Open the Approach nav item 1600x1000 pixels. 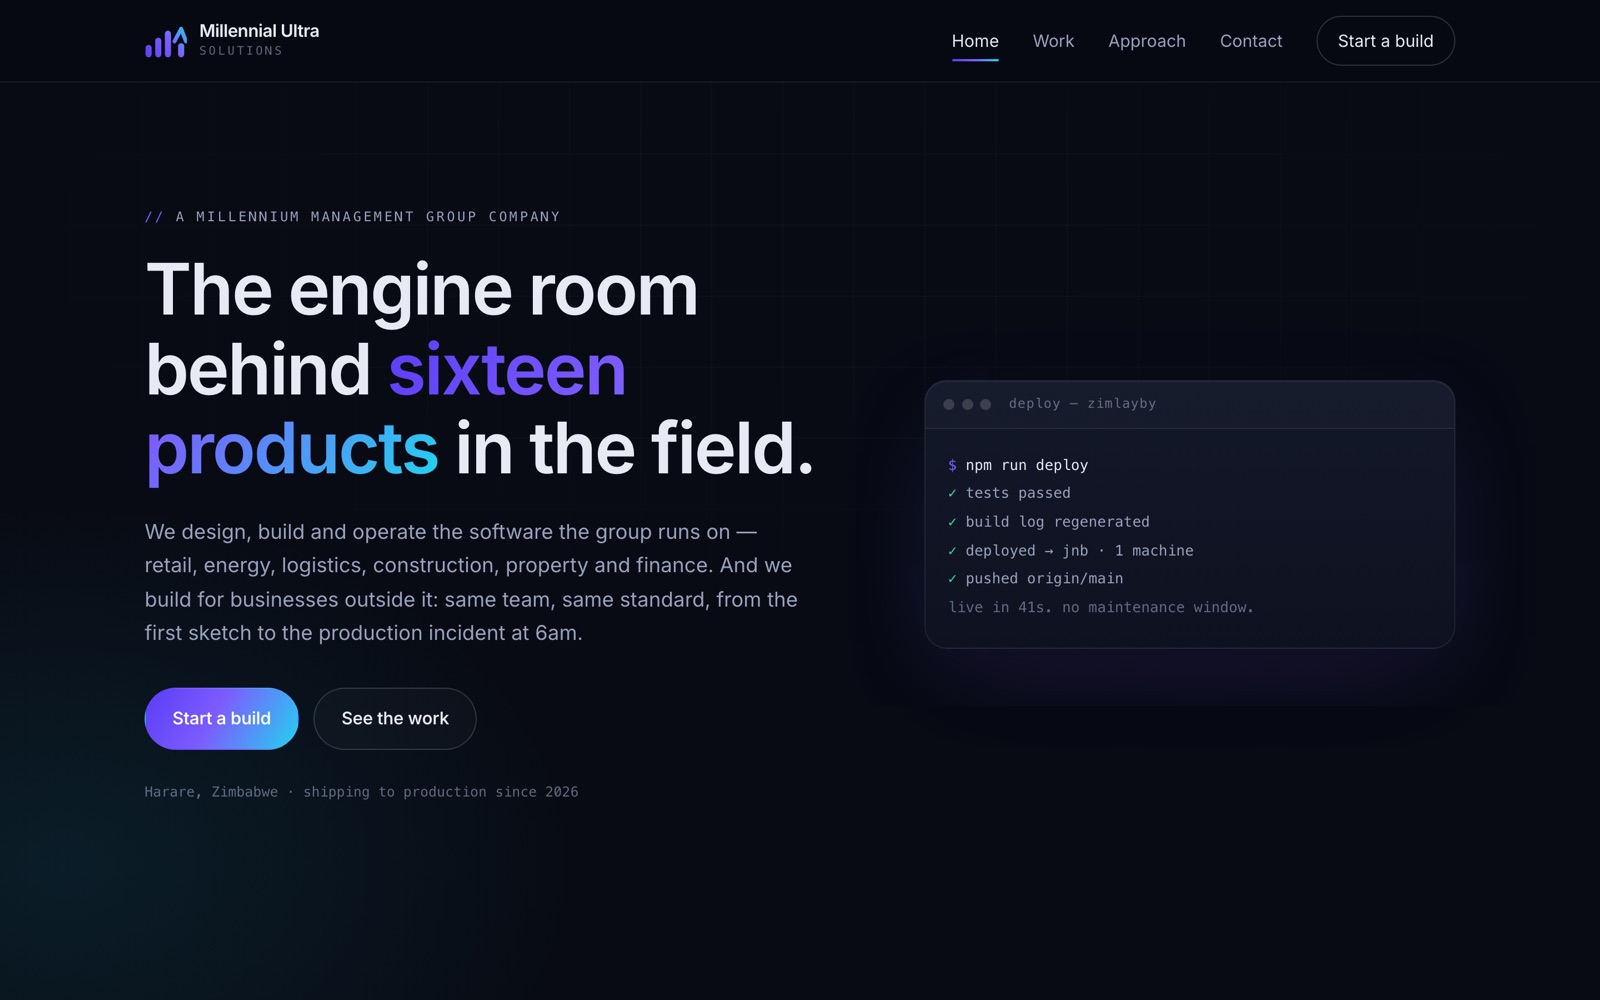(1147, 41)
